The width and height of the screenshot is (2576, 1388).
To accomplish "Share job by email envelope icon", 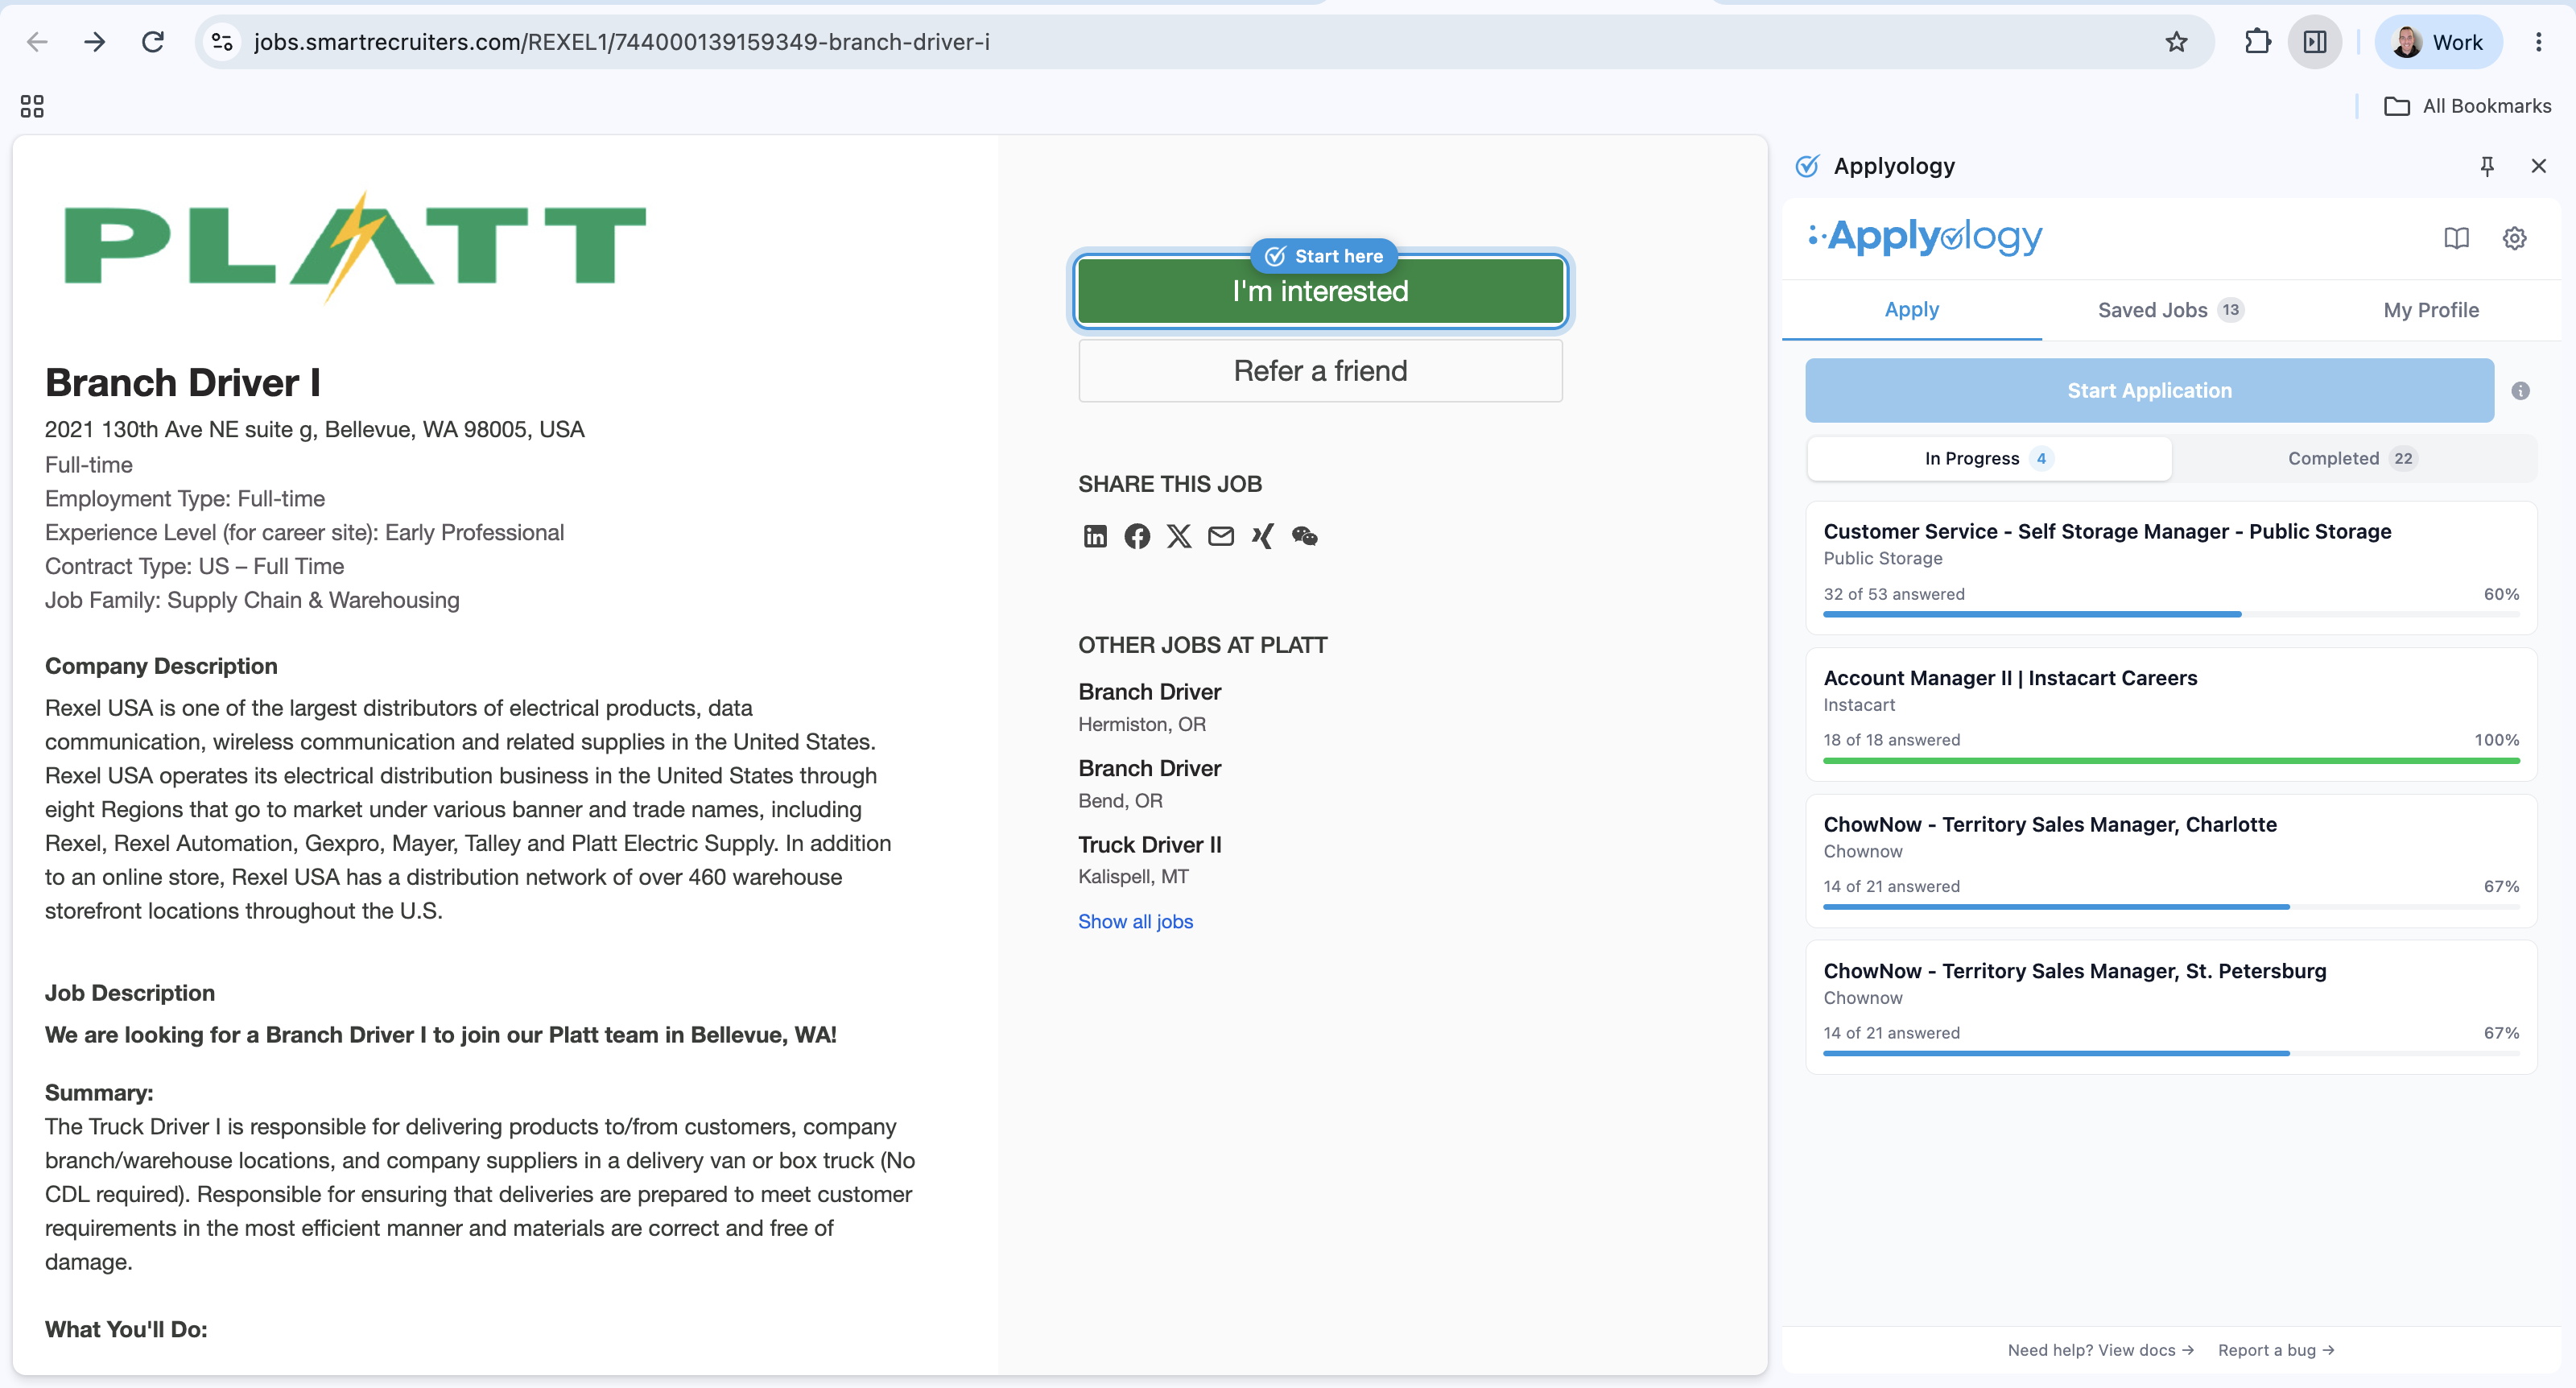I will [1221, 536].
